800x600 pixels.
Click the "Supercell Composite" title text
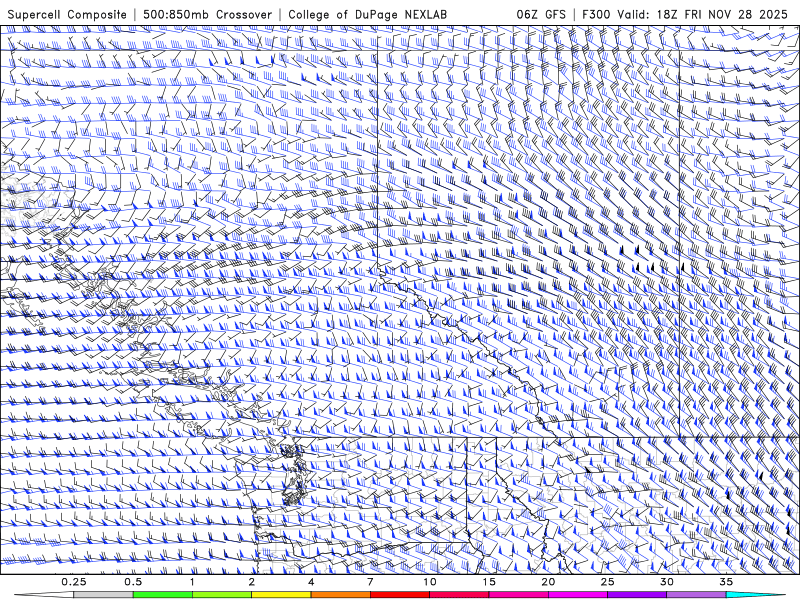click(x=67, y=14)
